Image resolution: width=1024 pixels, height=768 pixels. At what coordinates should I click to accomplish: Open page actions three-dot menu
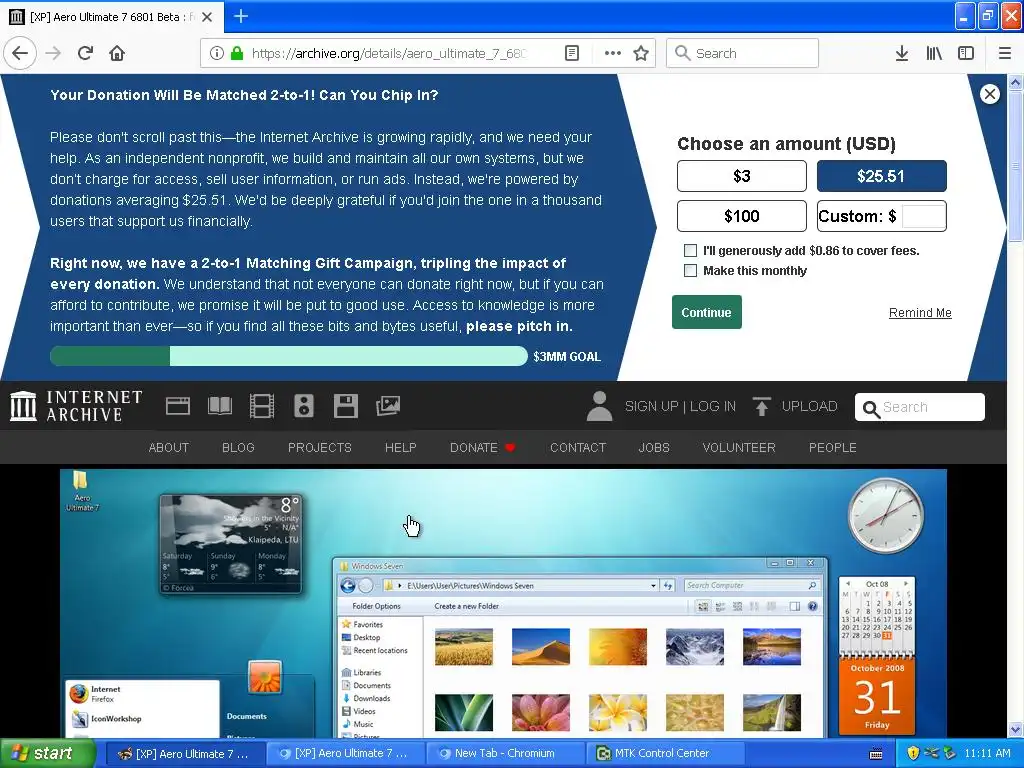click(613, 53)
